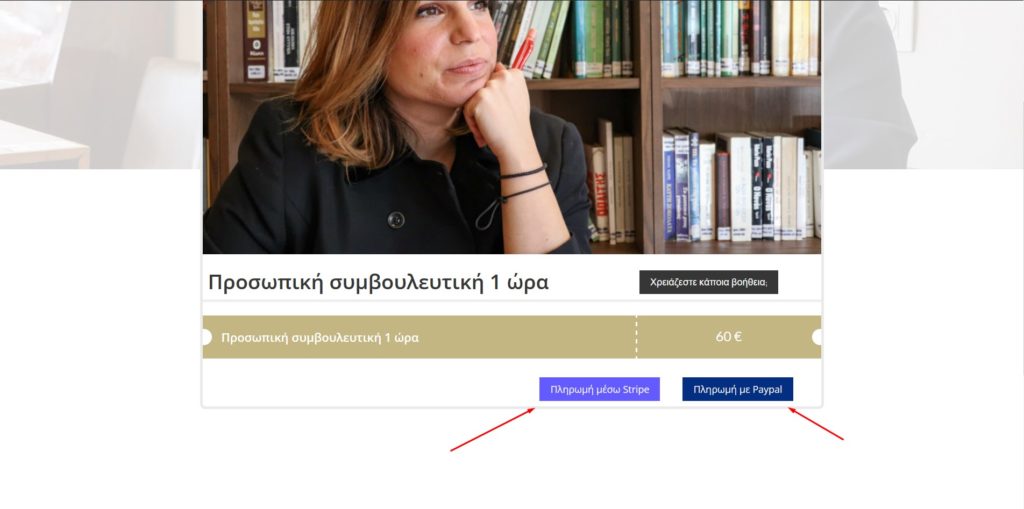Viewport: 1024px width, 509px height.
Task: Click the dashed divider on the gold ticket
Action: pyautogui.click(x=636, y=337)
